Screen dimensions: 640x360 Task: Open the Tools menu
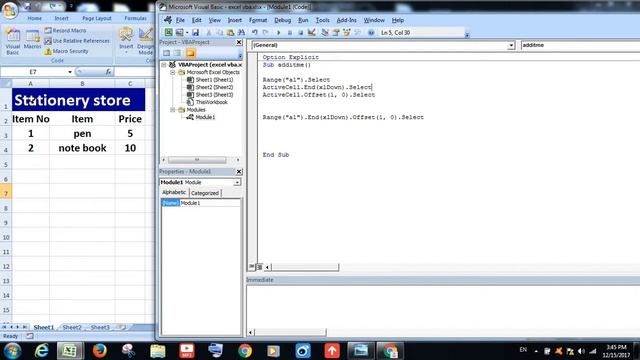tap(322, 20)
